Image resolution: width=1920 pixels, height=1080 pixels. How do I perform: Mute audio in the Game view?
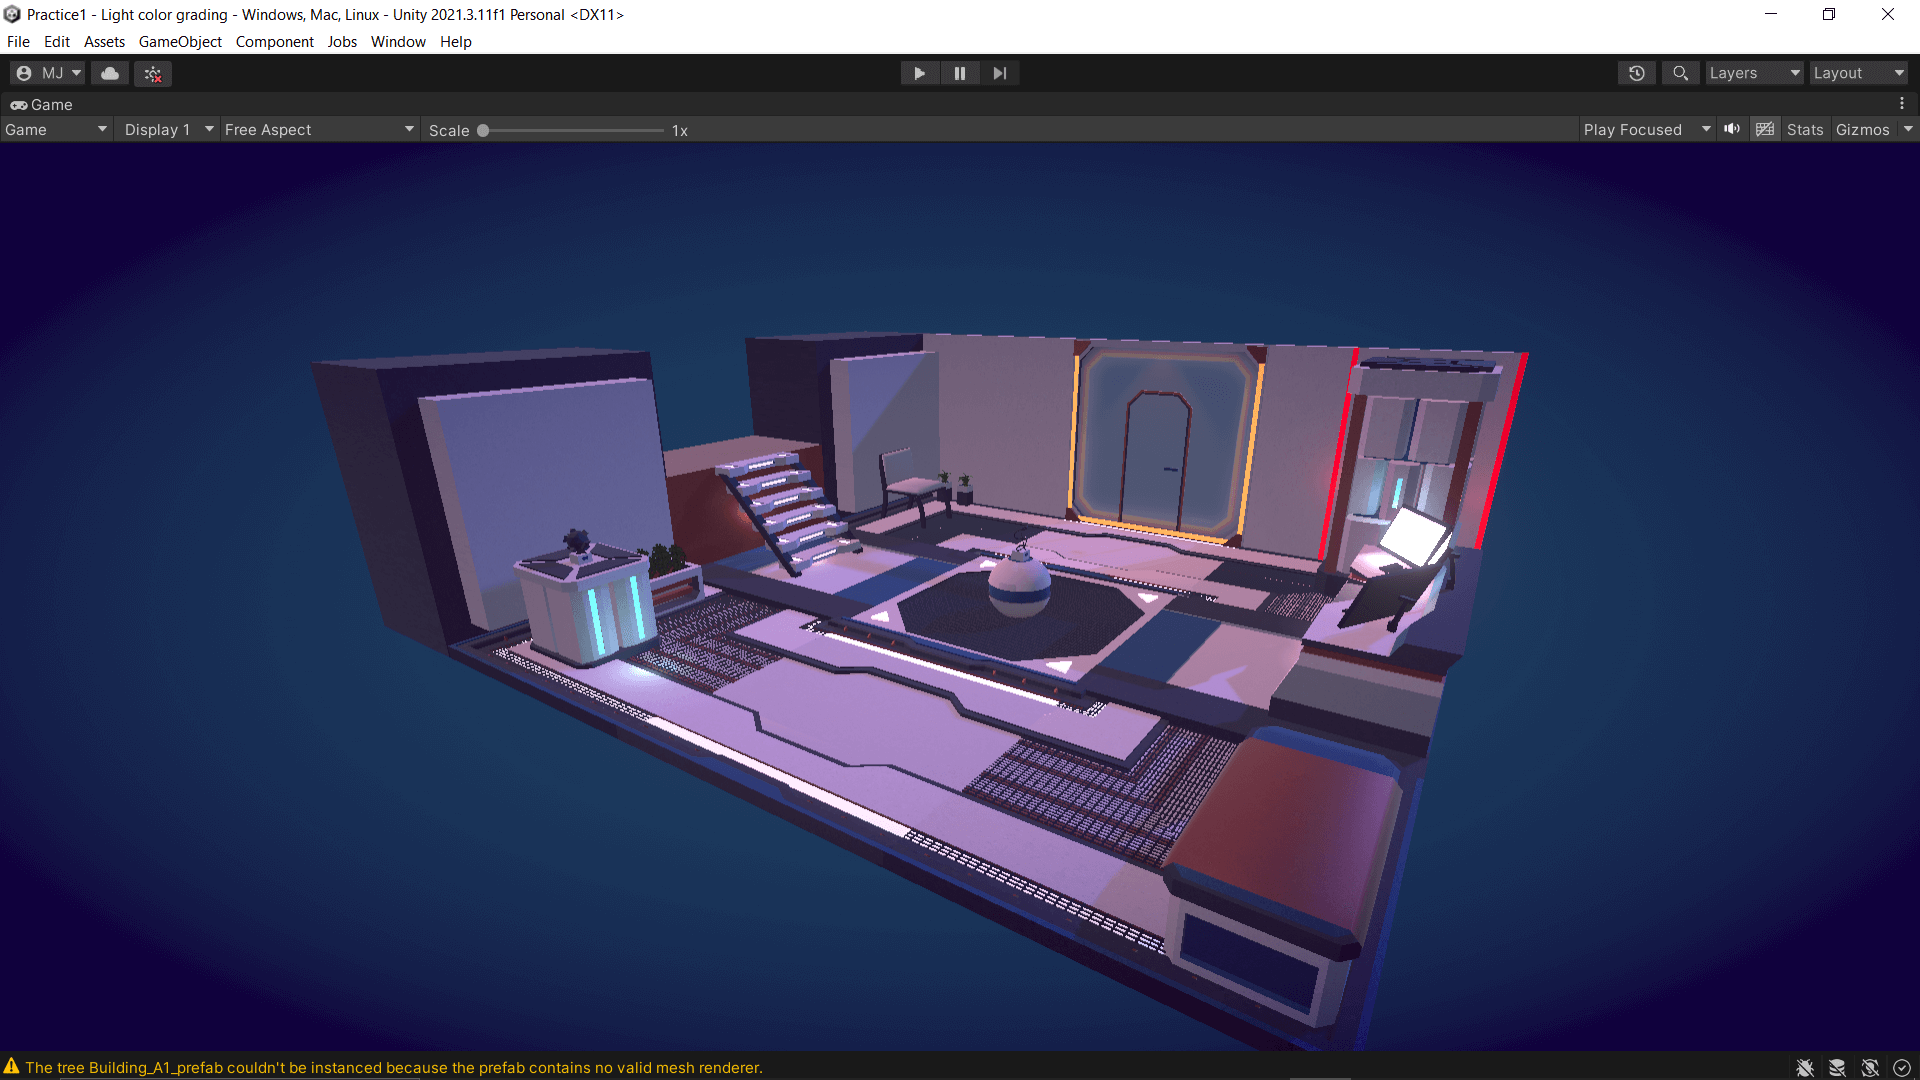pos(1732,129)
